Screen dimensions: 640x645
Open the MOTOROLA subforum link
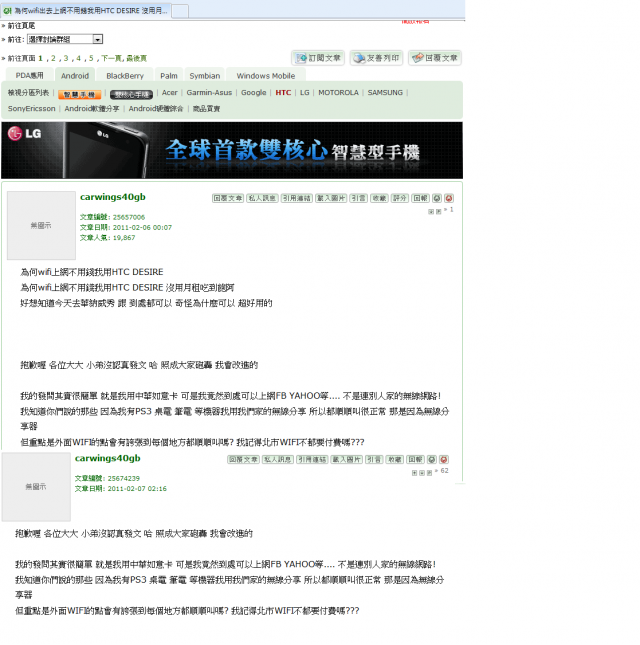click(339, 93)
